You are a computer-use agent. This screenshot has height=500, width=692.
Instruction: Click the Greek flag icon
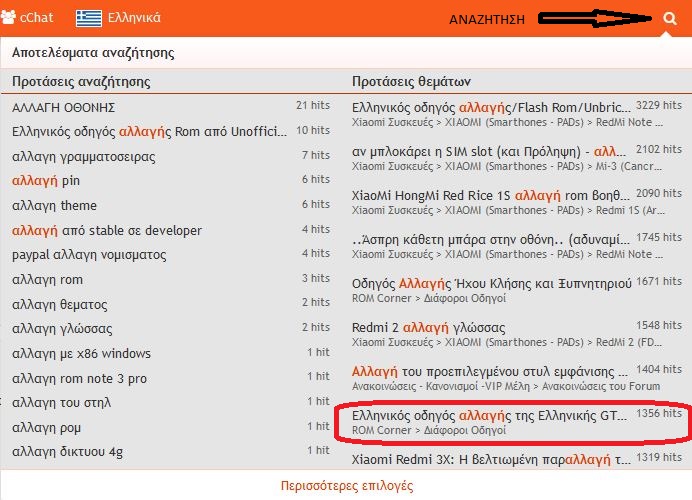tap(87, 18)
